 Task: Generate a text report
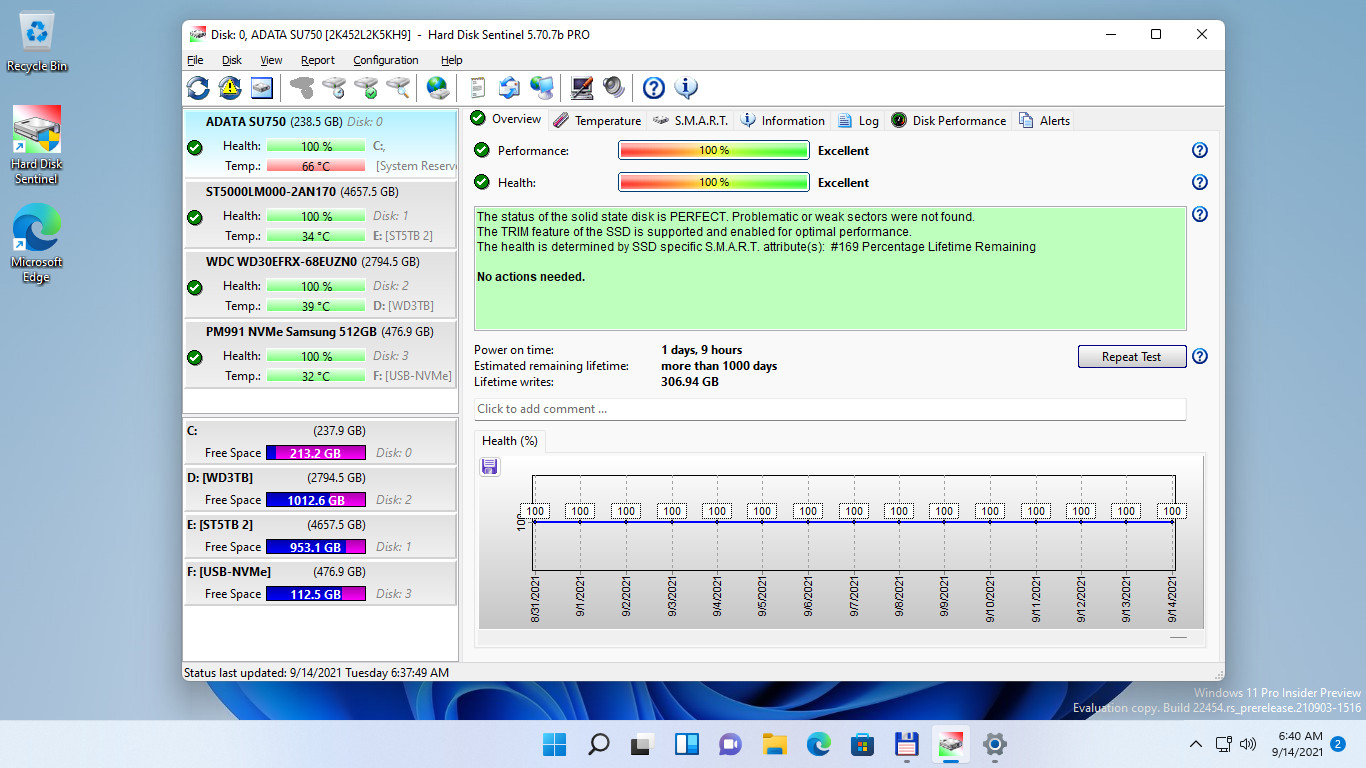[x=478, y=88]
